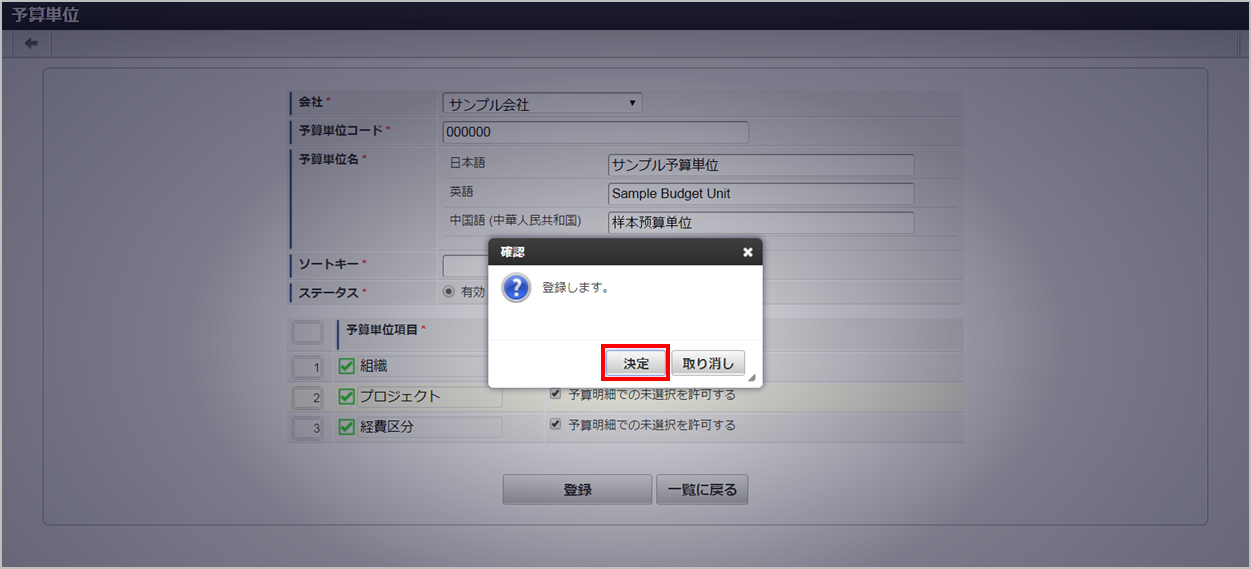This screenshot has width=1251, height=569.
Task: Click the back arrow icon in toolbar
Action: (31, 43)
